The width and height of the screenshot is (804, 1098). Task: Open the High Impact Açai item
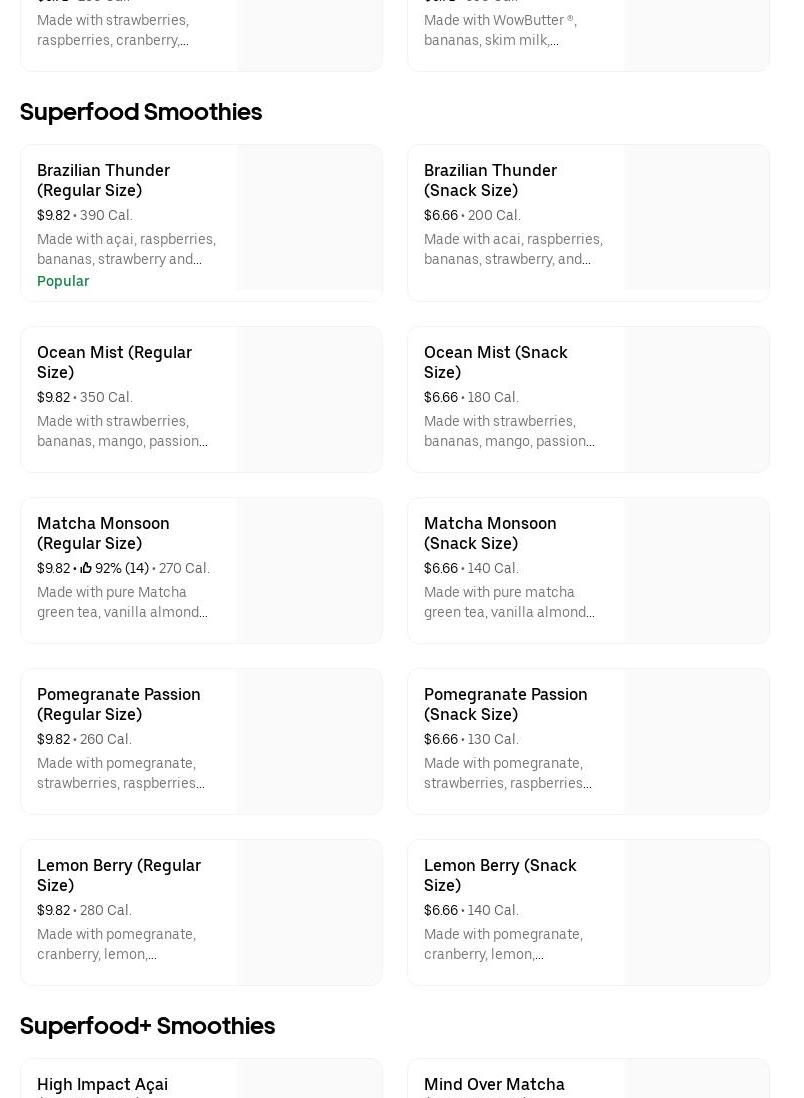coord(102,1084)
